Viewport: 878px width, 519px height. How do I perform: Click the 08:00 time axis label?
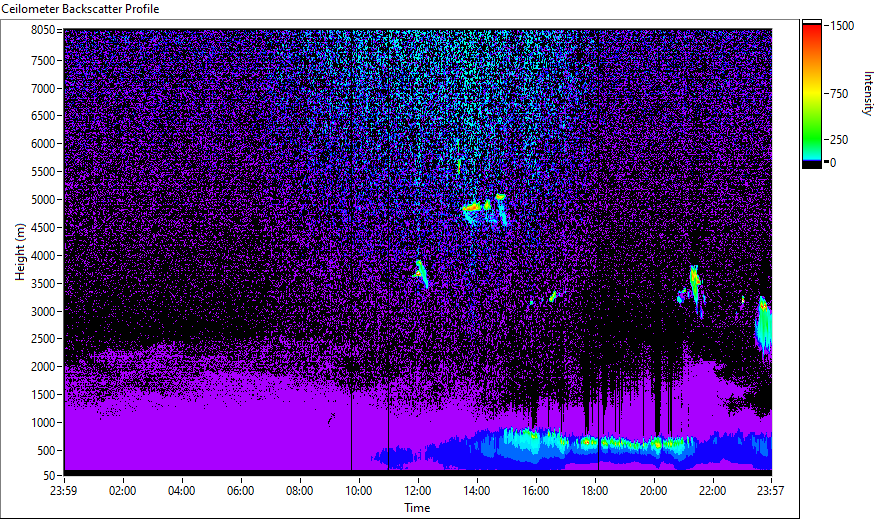click(300, 491)
